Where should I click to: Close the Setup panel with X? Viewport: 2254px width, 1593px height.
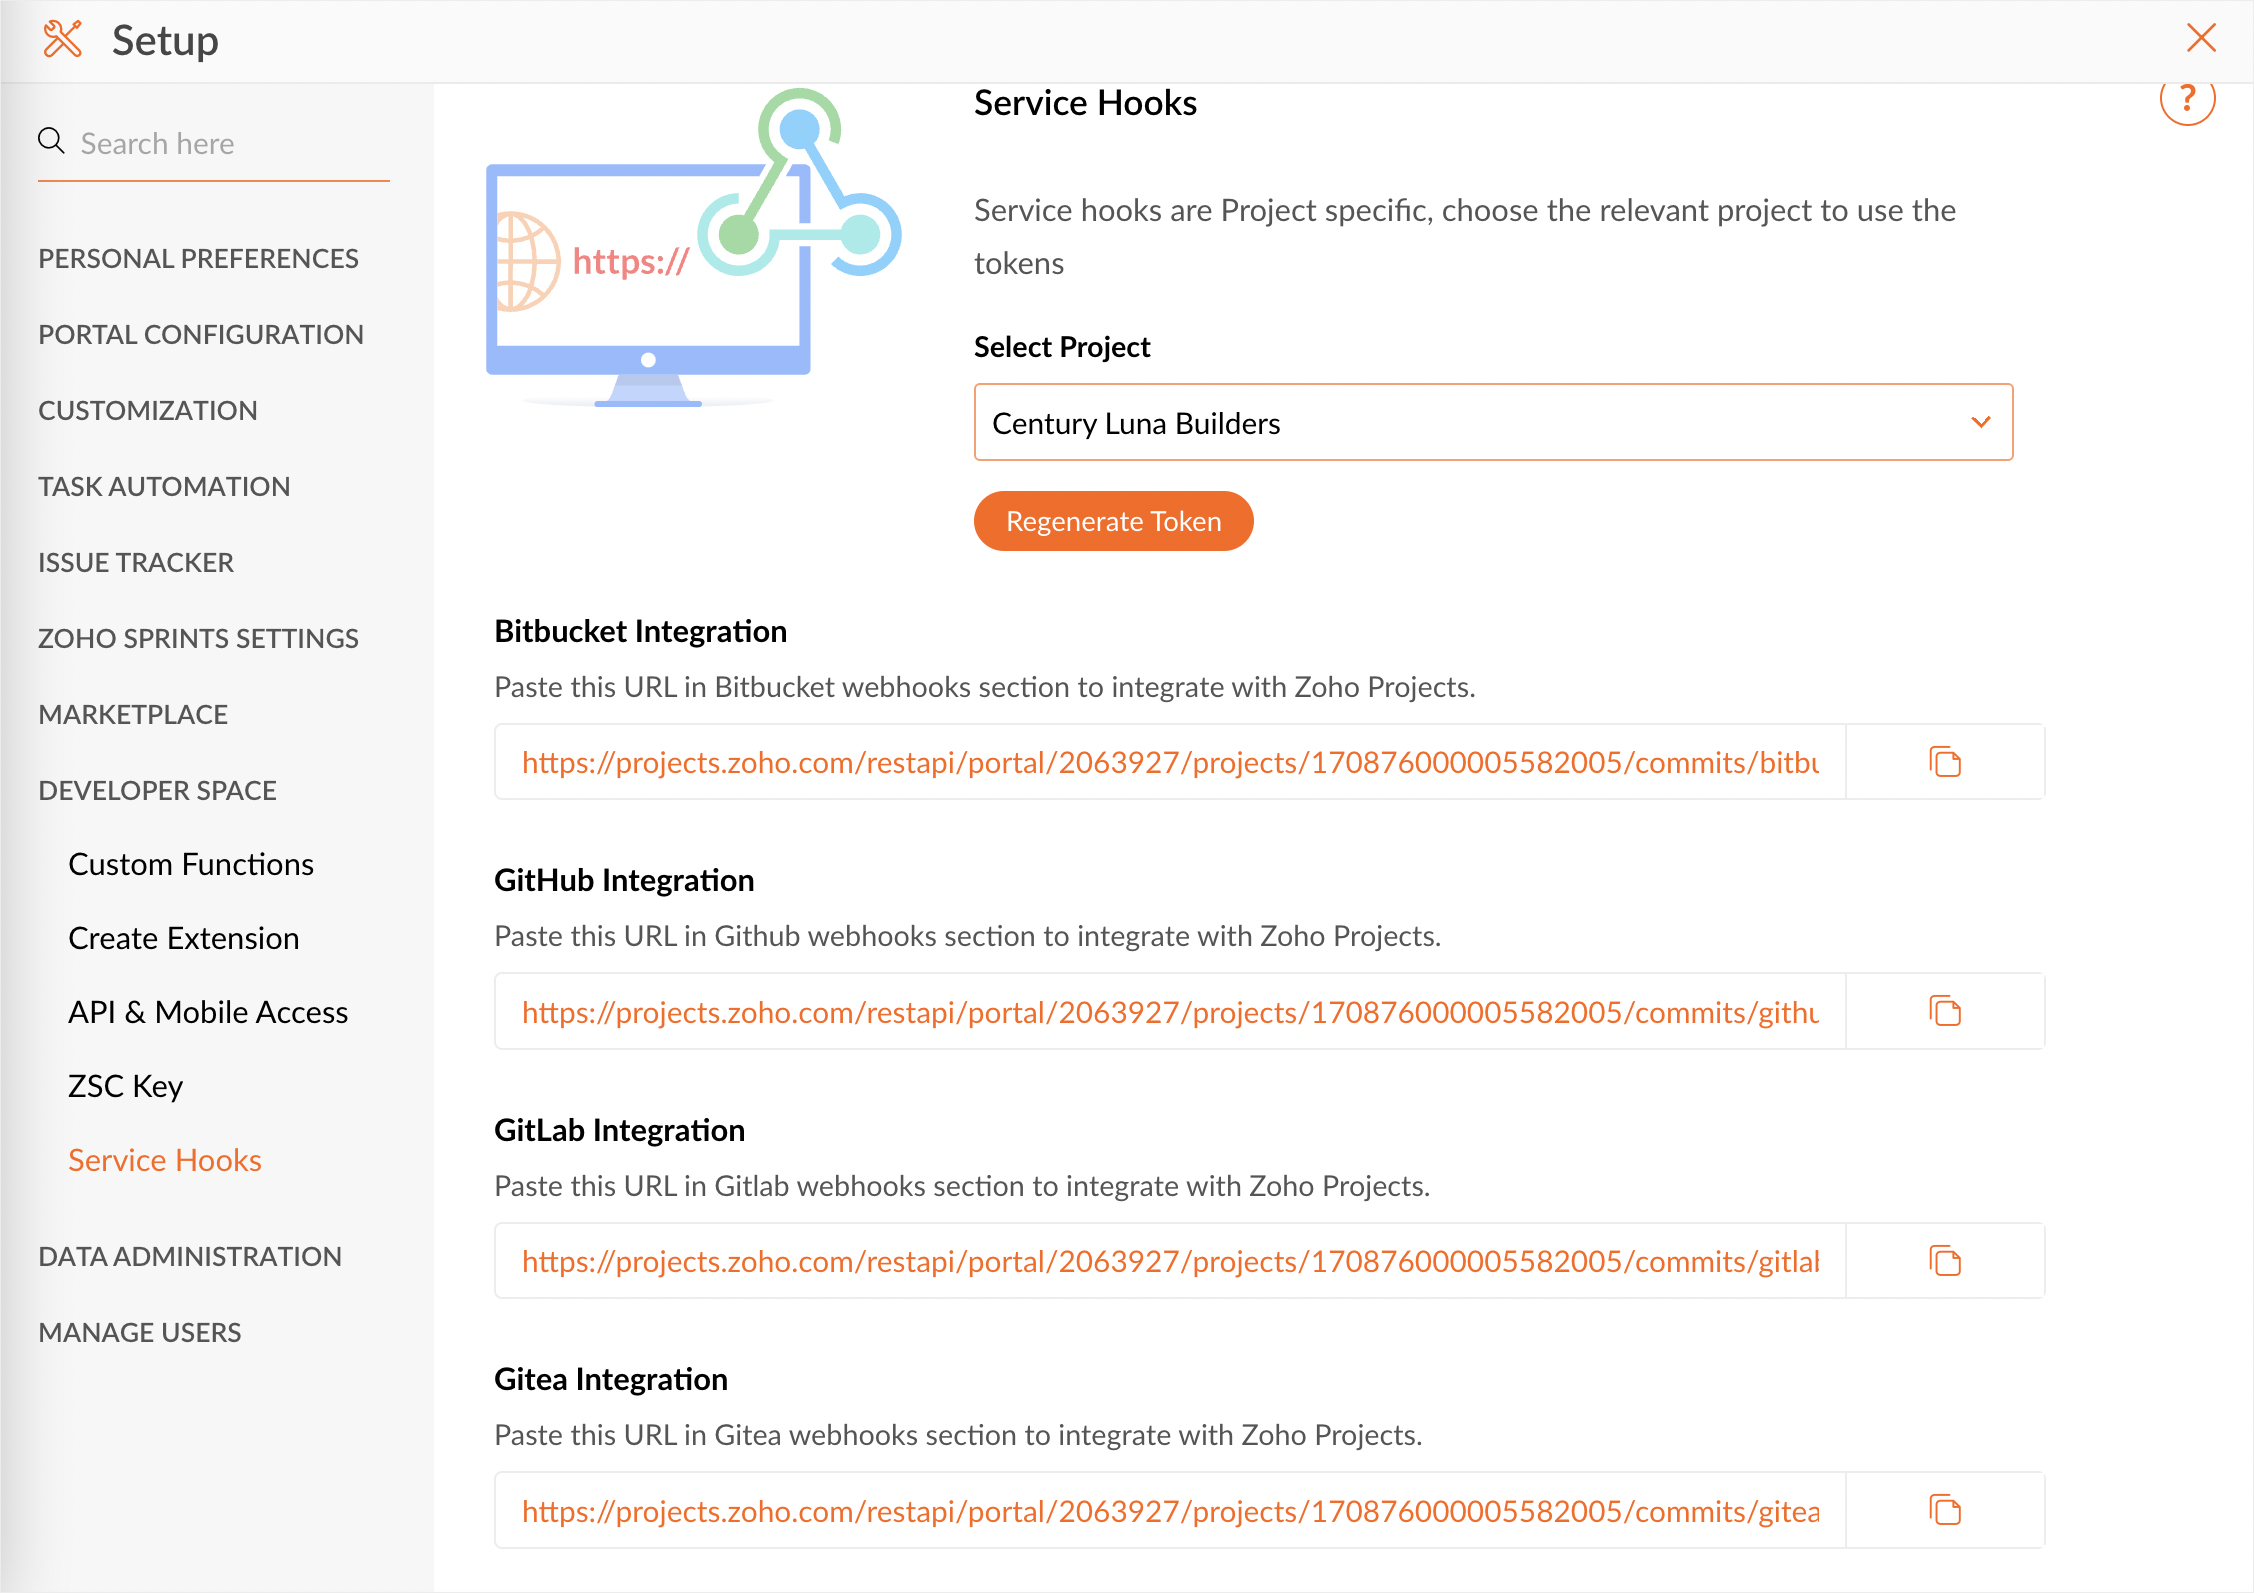click(x=2201, y=38)
